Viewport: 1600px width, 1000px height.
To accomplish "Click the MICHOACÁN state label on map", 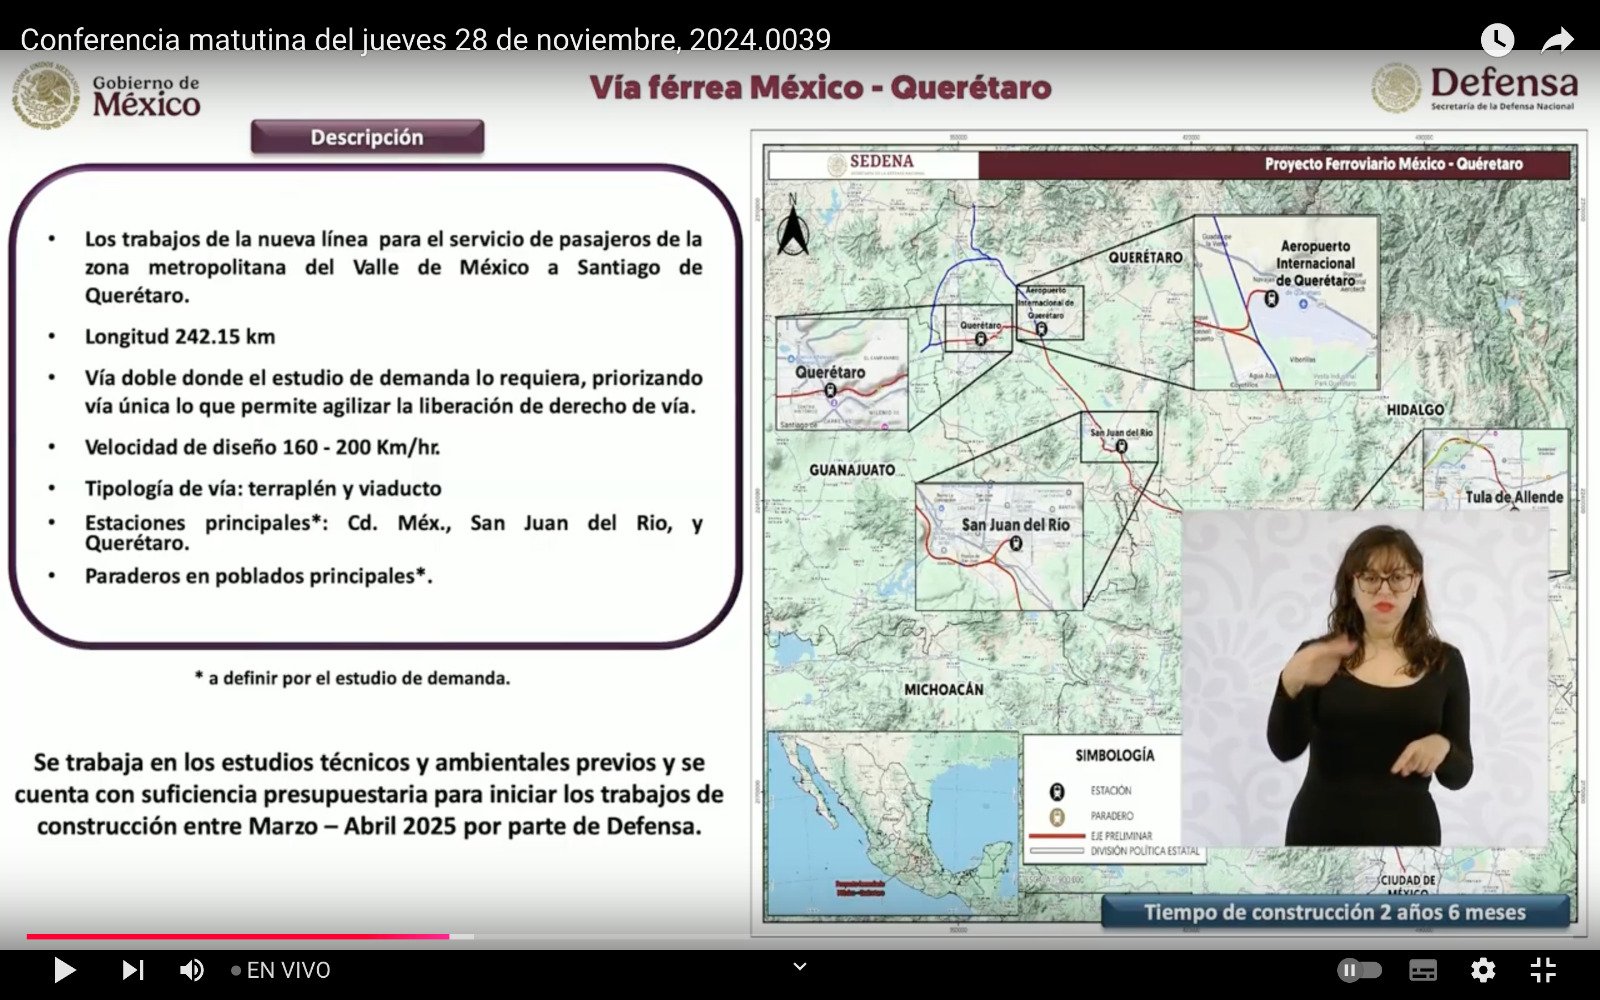I will 943,689.
